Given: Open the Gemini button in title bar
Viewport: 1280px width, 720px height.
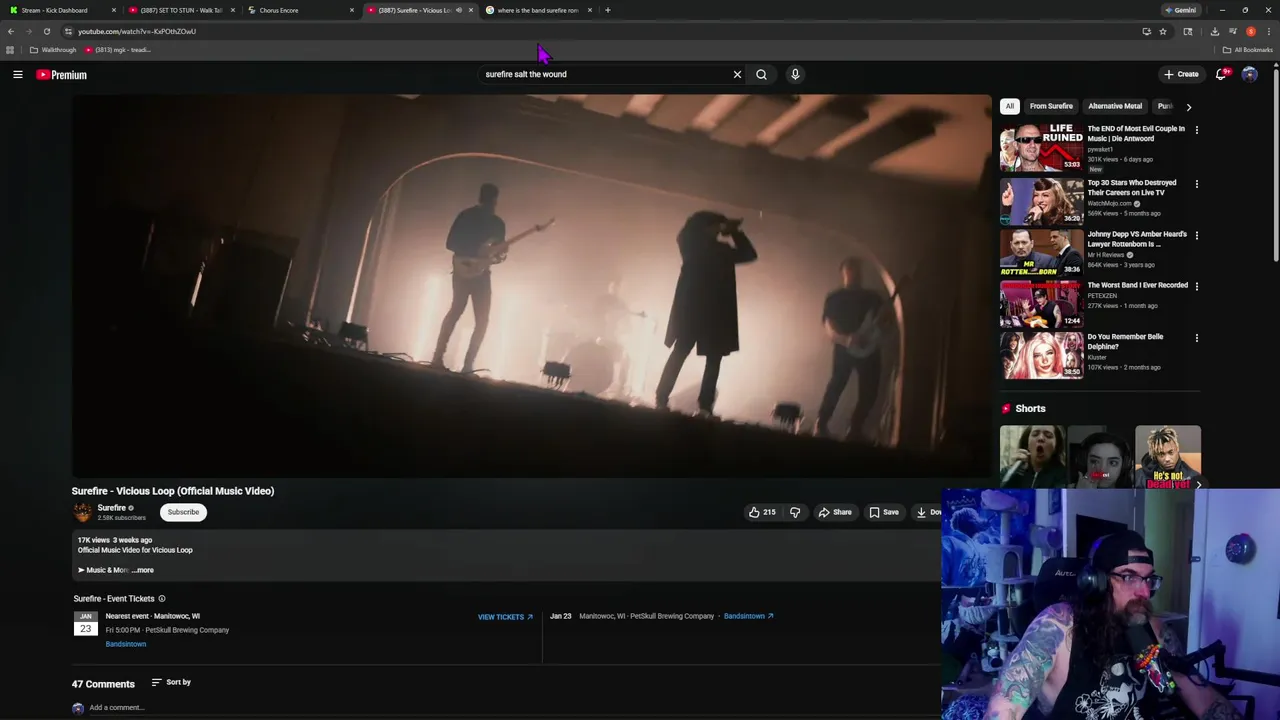Looking at the screenshot, I should pyautogui.click(x=1180, y=10).
